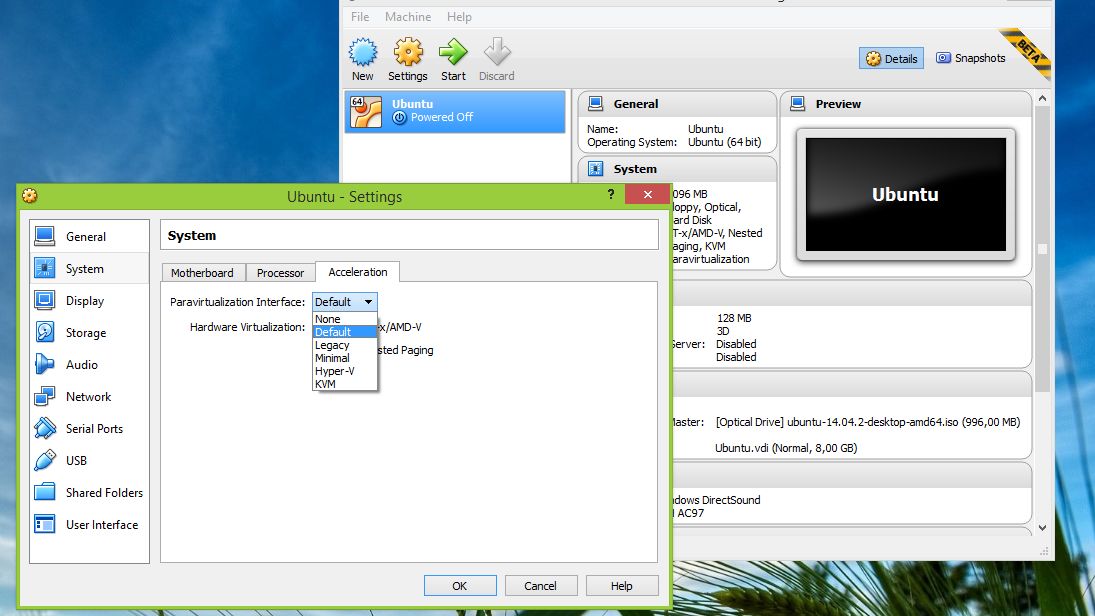Select the Acceleration tab

(x=358, y=272)
